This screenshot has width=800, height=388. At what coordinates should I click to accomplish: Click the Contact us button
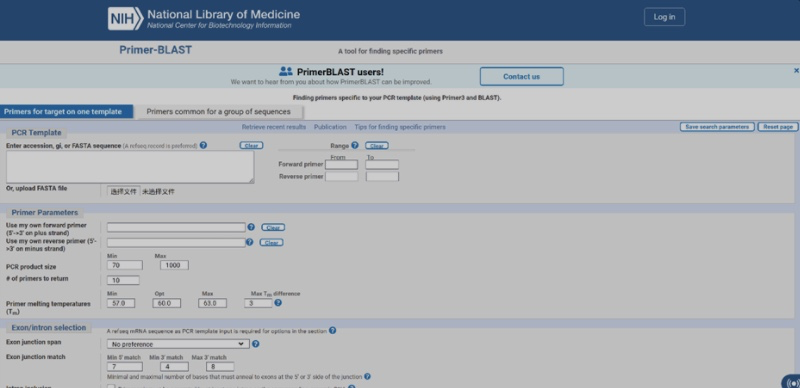(x=521, y=77)
